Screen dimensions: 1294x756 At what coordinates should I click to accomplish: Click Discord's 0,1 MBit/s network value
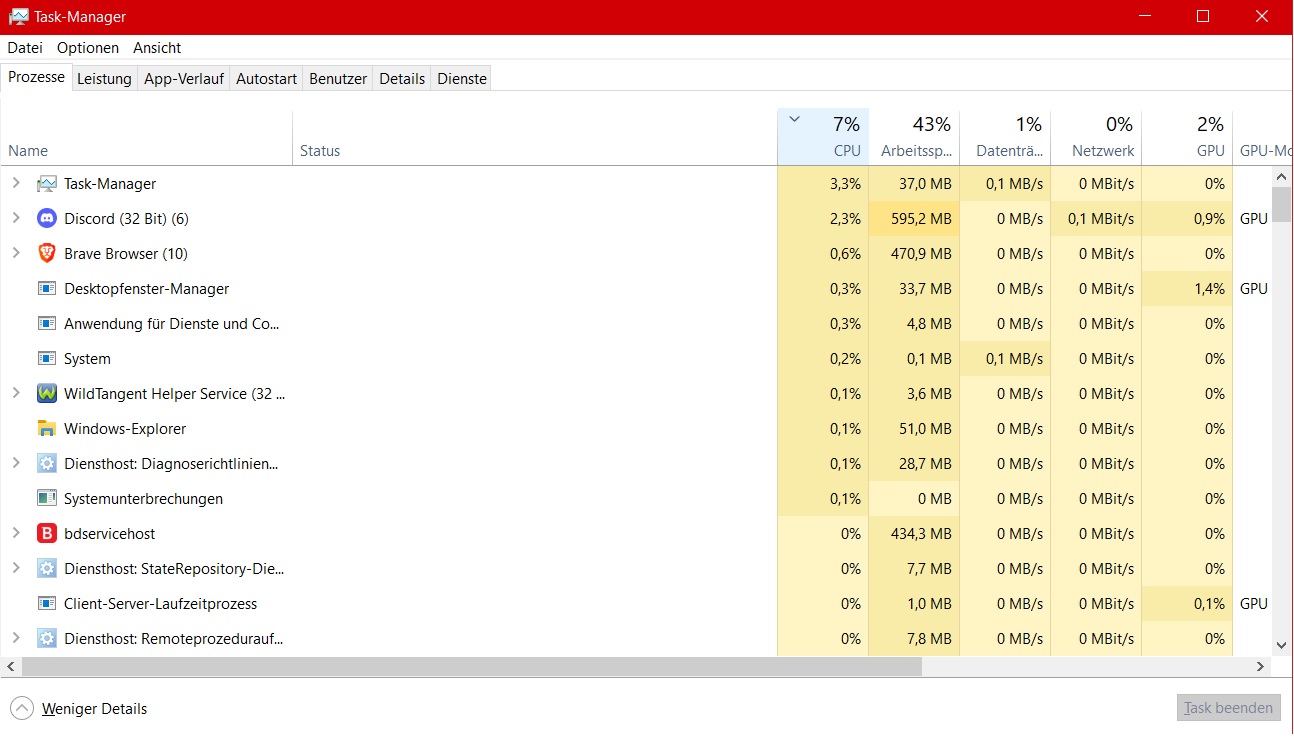click(x=1101, y=219)
